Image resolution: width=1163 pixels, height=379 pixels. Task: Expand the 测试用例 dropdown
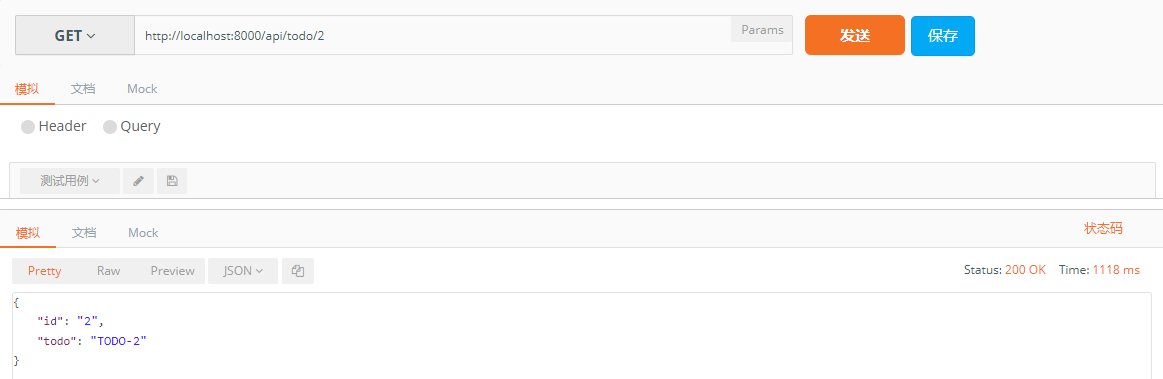pos(70,181)
